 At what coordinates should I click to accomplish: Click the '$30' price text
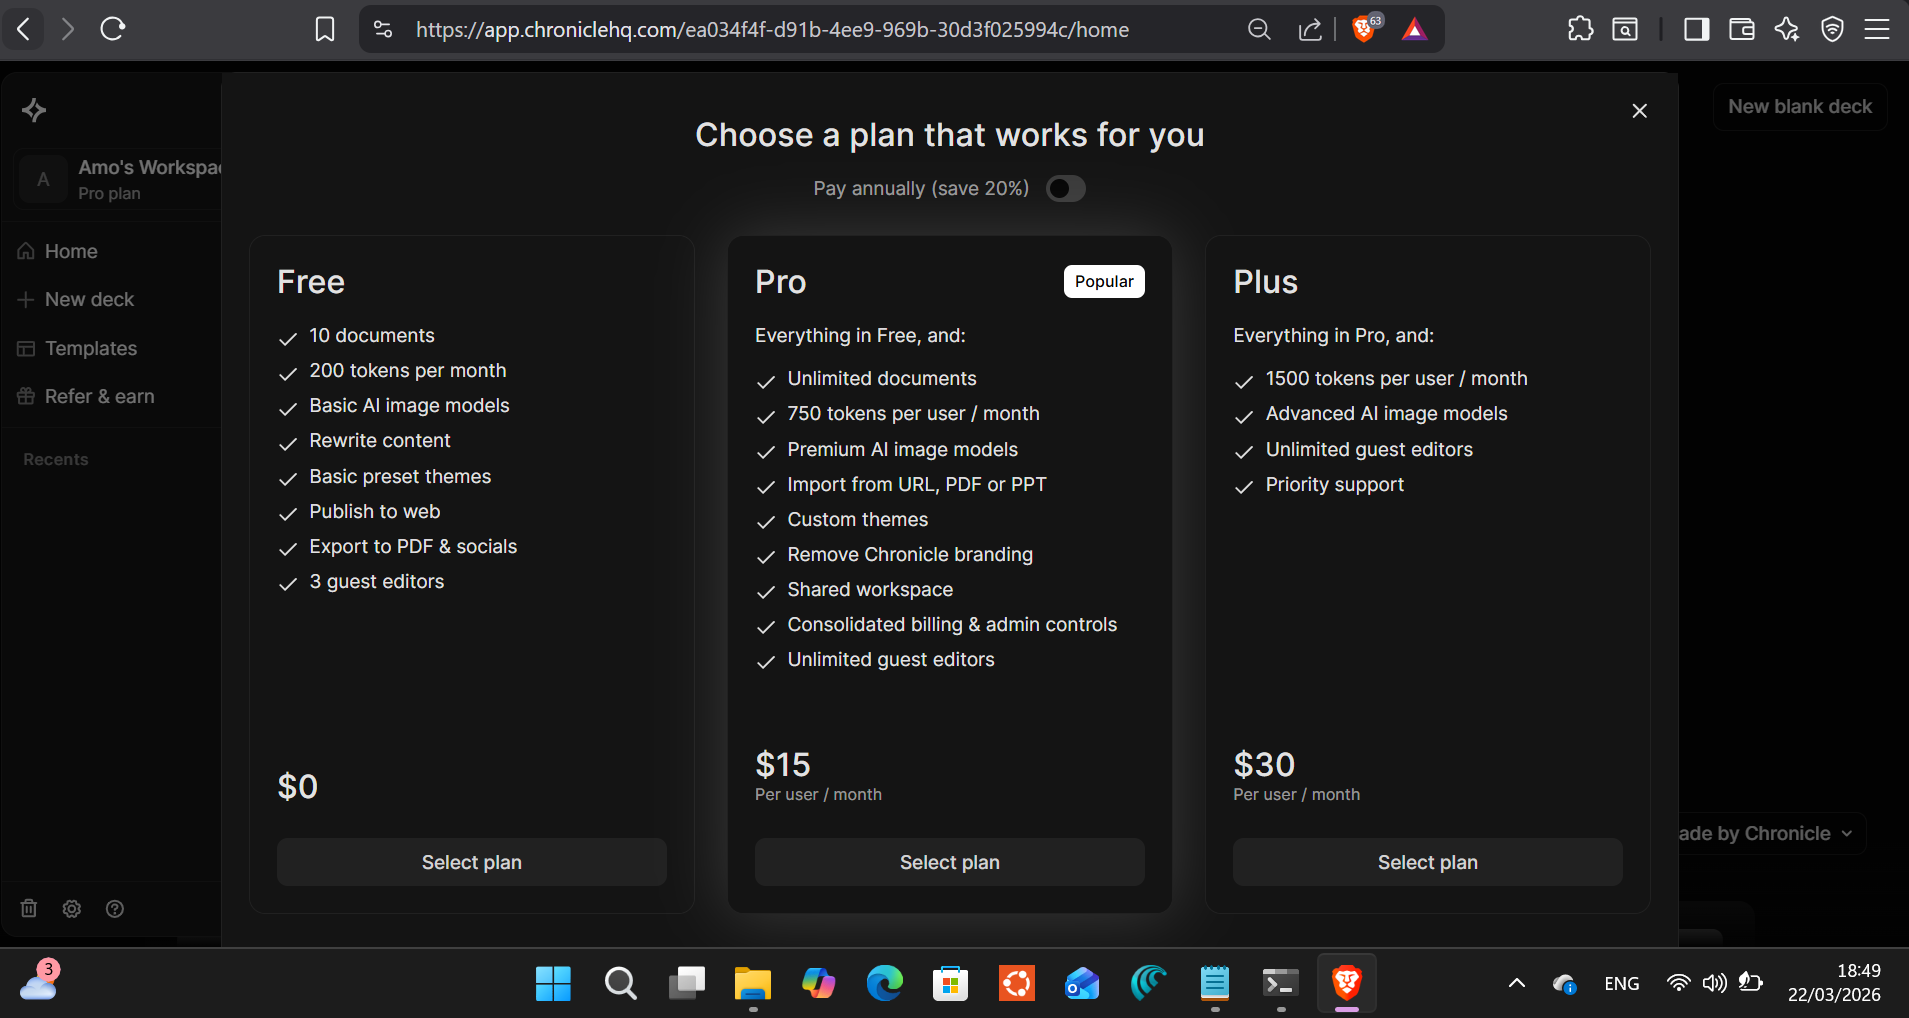1264,764
